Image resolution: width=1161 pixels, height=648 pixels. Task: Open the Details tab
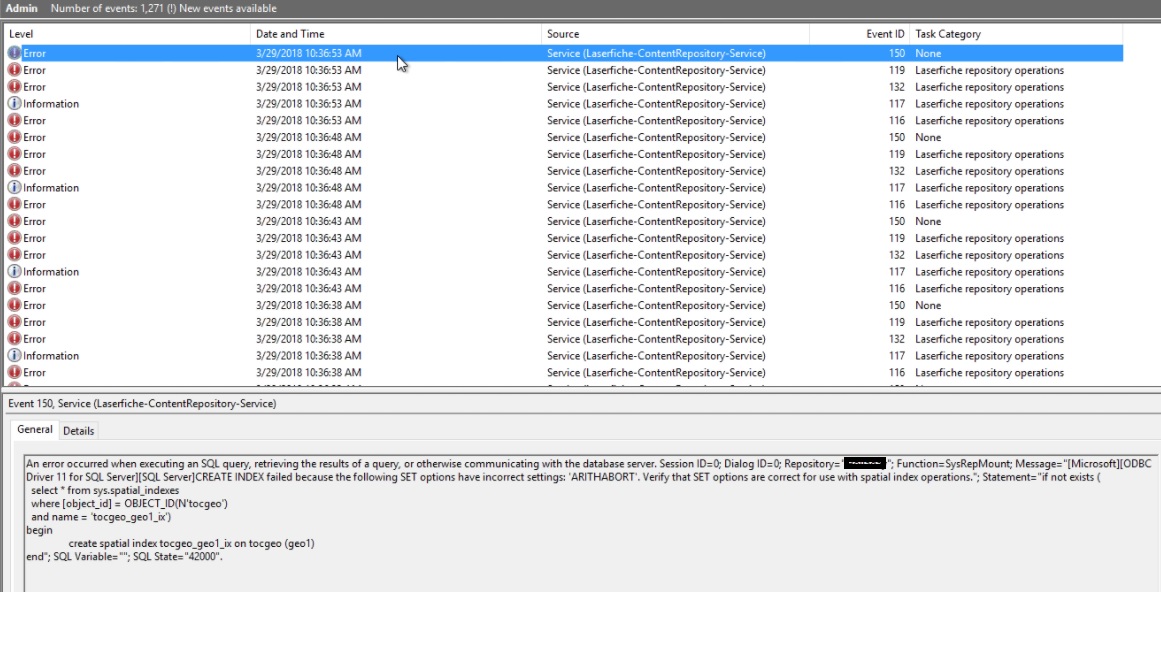click(78, 431)
